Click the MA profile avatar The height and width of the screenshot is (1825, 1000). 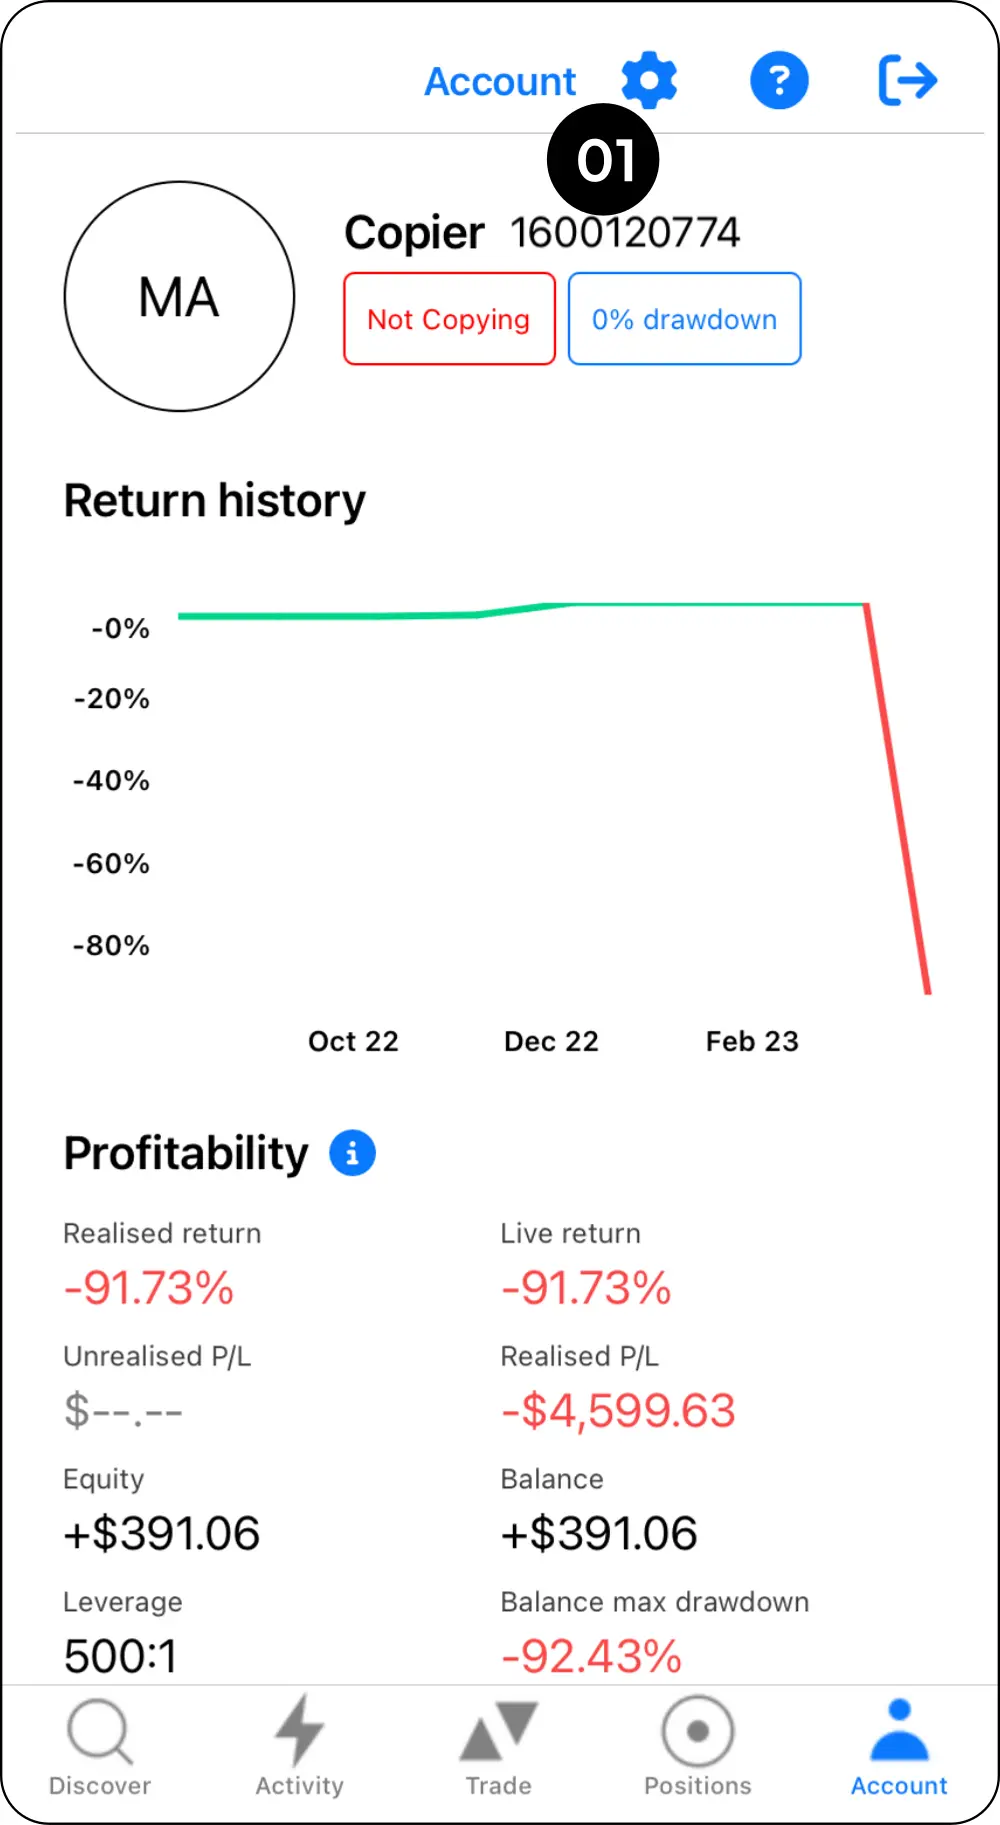pos(179,296)
